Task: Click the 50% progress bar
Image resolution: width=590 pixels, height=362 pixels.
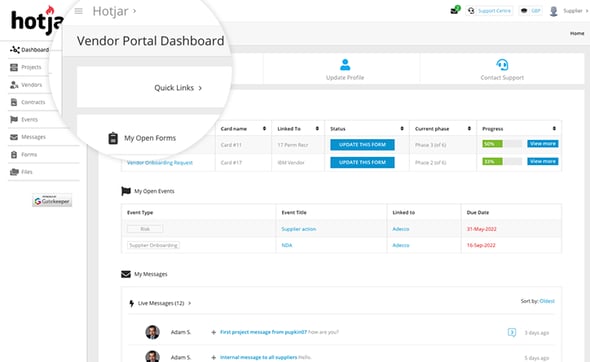Action: pyautogui.click(x=502, y=144)
